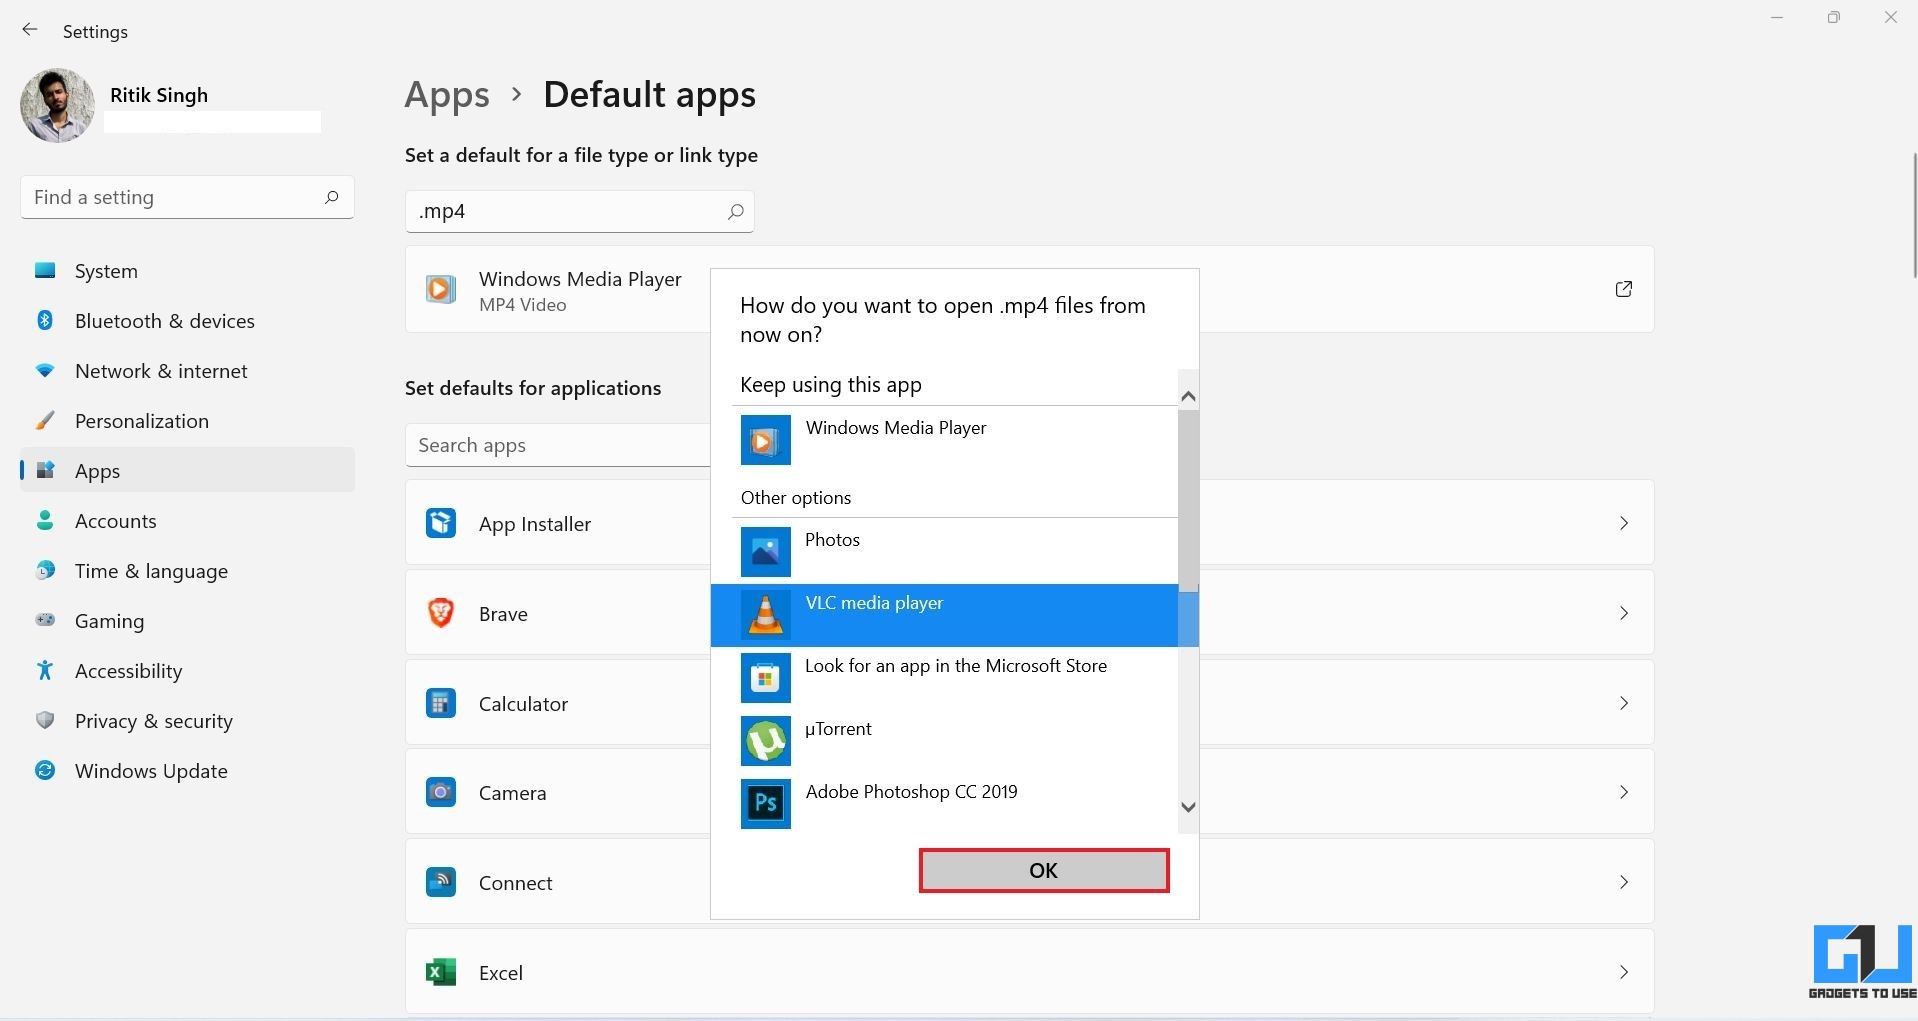Click the Excel app icon
Viewport: 1918px width, 1021px height.
tap(441, 972)
